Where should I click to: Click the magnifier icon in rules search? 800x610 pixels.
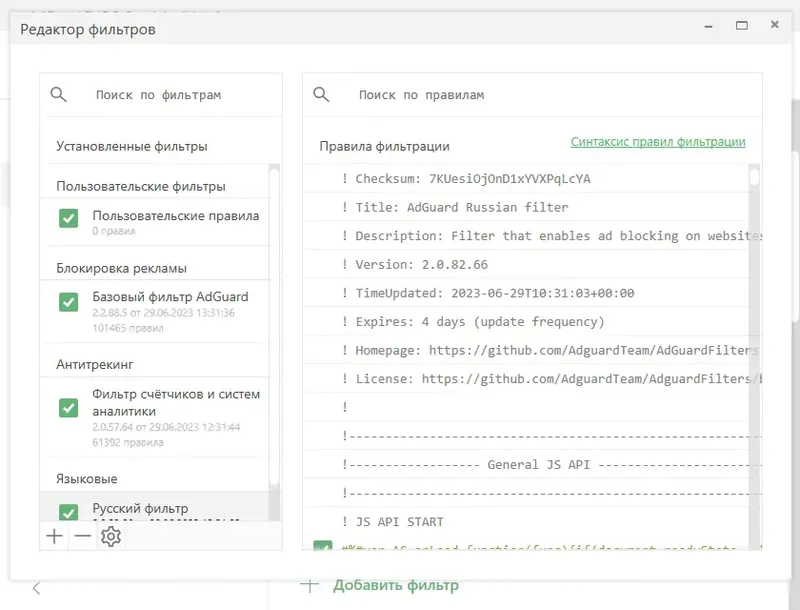pos(321,95)
